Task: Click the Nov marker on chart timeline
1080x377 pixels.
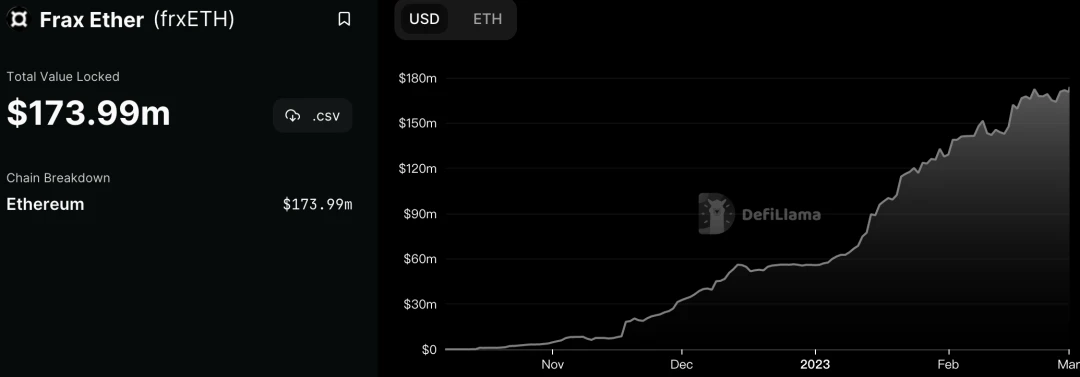Action: pos(552,365)
